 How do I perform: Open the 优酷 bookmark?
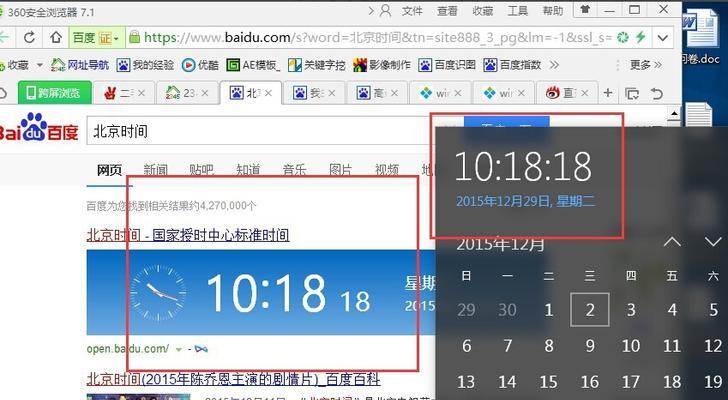tap(200, 65)
